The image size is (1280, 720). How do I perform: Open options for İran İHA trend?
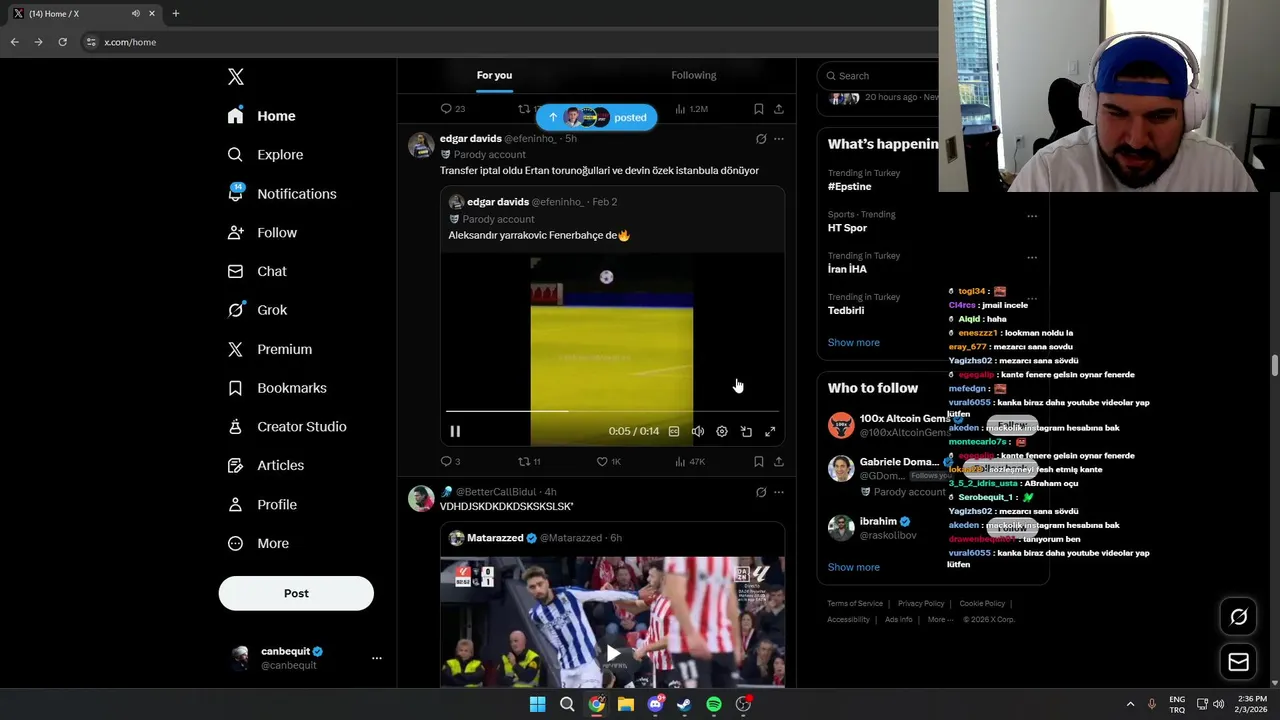click(x=1032, y=257)
